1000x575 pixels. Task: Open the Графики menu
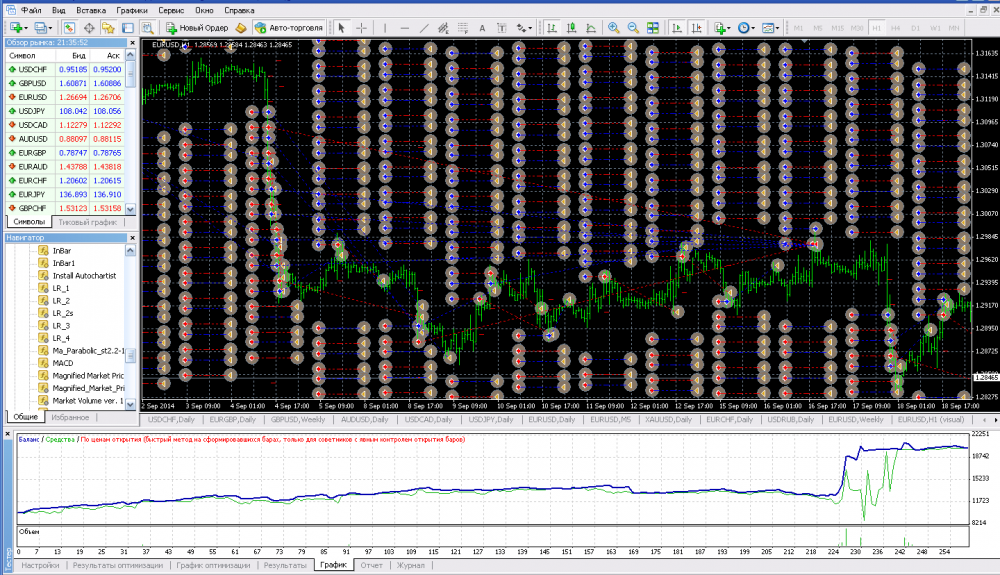(132, 10)
